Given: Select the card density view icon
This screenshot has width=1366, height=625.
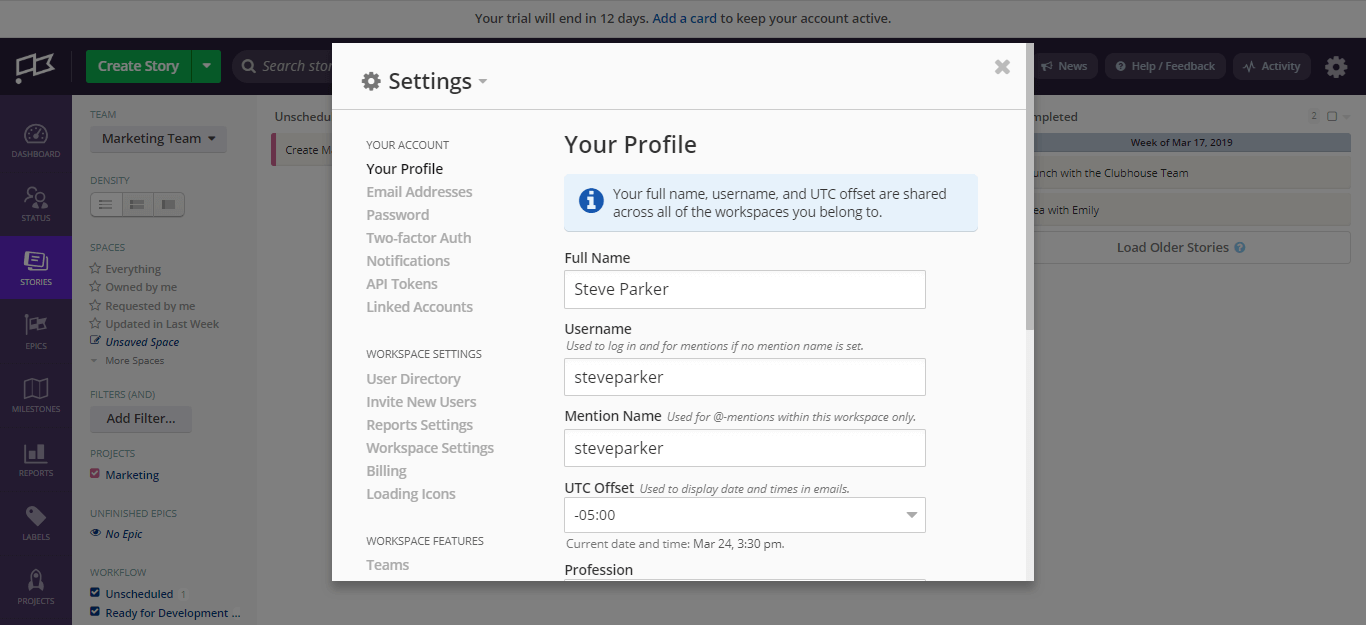Looking at the screenshot, I should [x=168, y=204].
